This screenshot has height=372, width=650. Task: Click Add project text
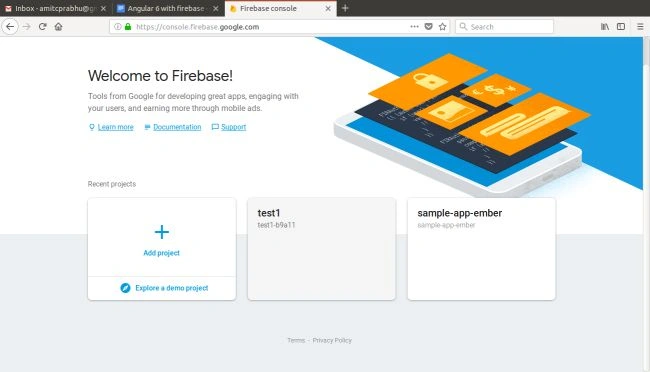[x=162, y=253]
